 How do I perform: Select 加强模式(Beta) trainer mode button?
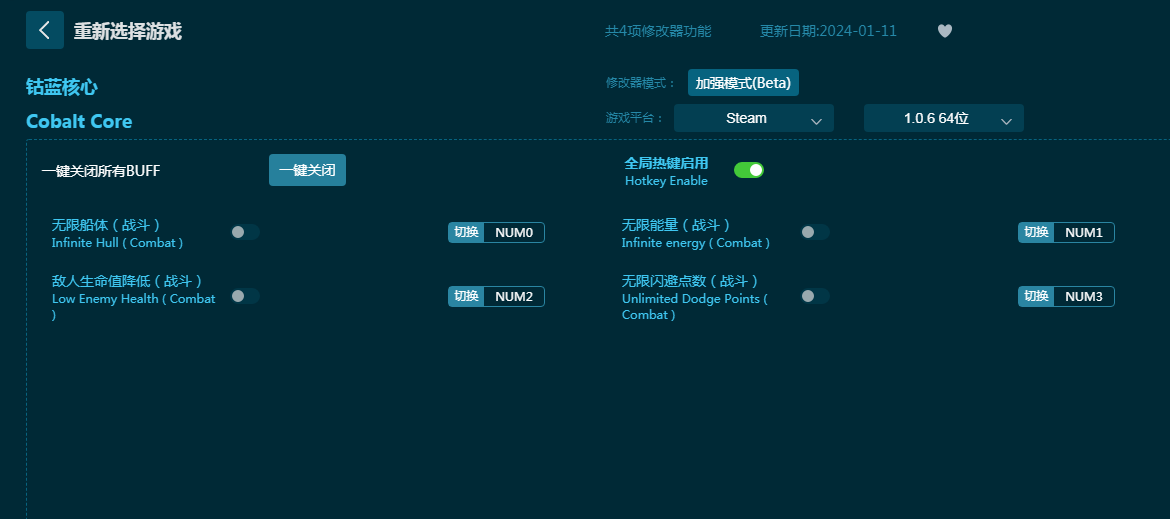pos(743,83)
